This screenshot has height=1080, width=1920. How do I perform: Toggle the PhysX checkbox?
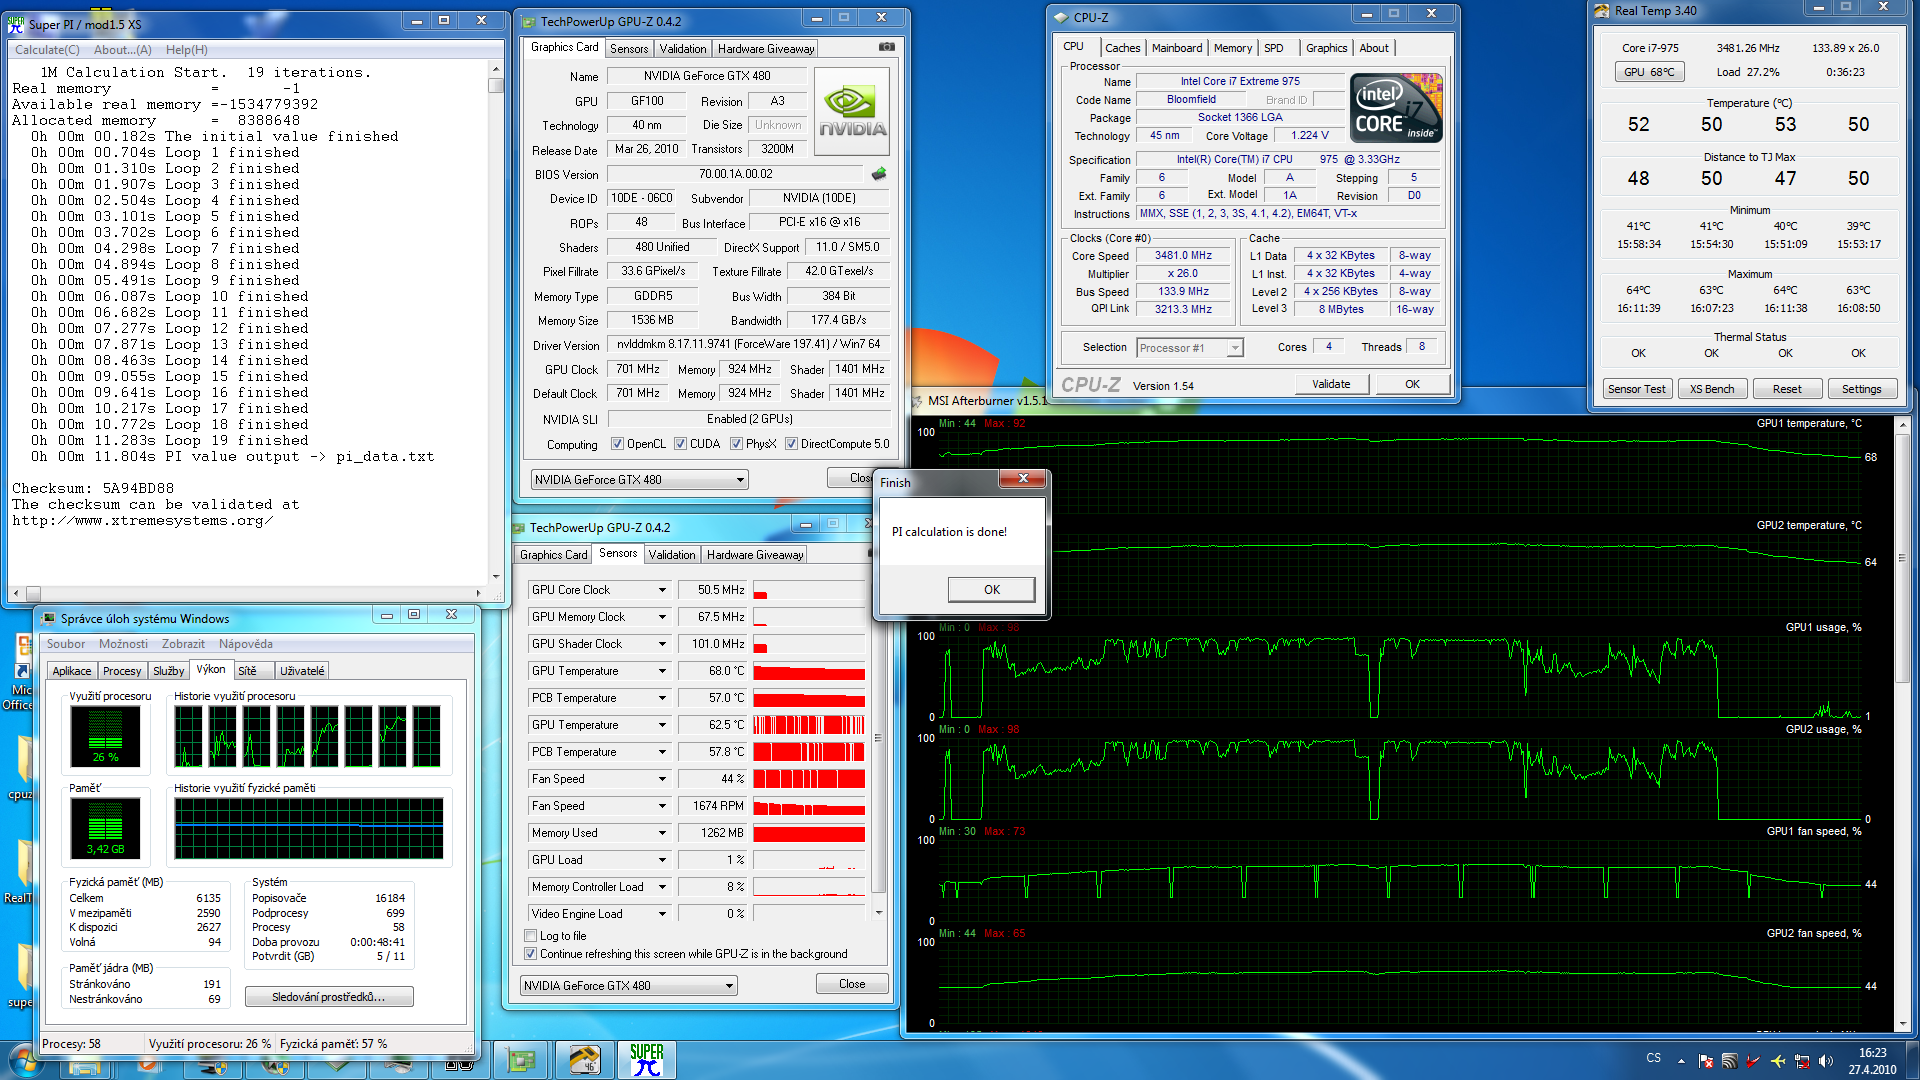[737, 444]
